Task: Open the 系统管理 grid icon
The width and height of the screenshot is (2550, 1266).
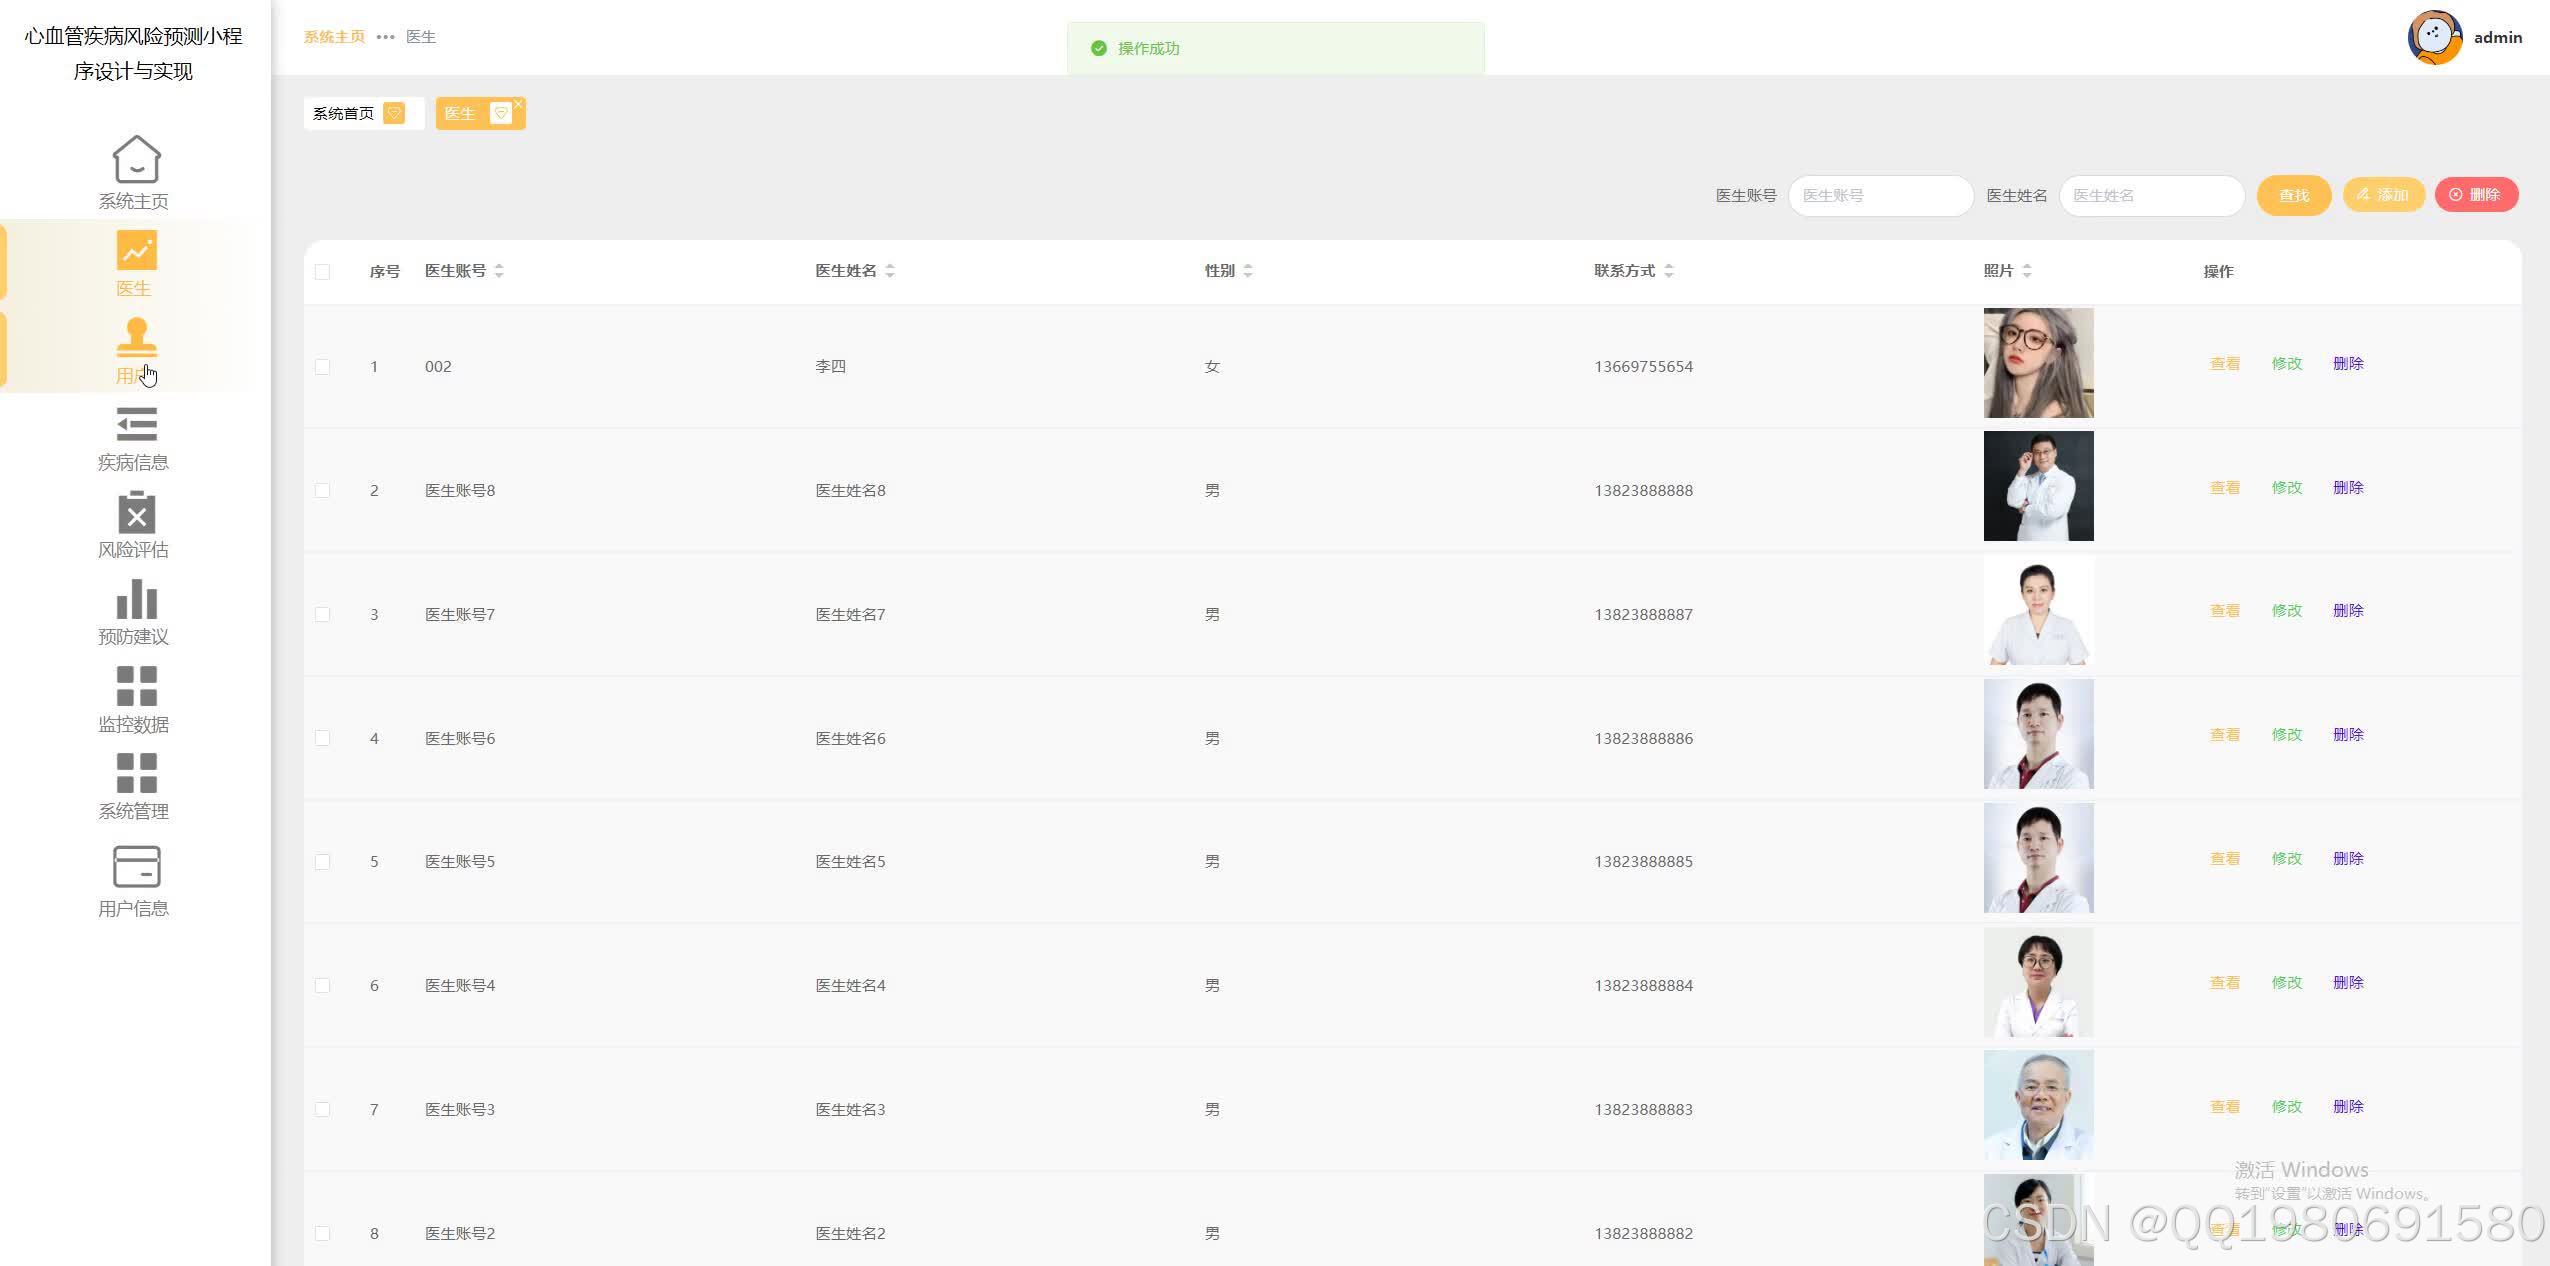Action: [136, 773]
